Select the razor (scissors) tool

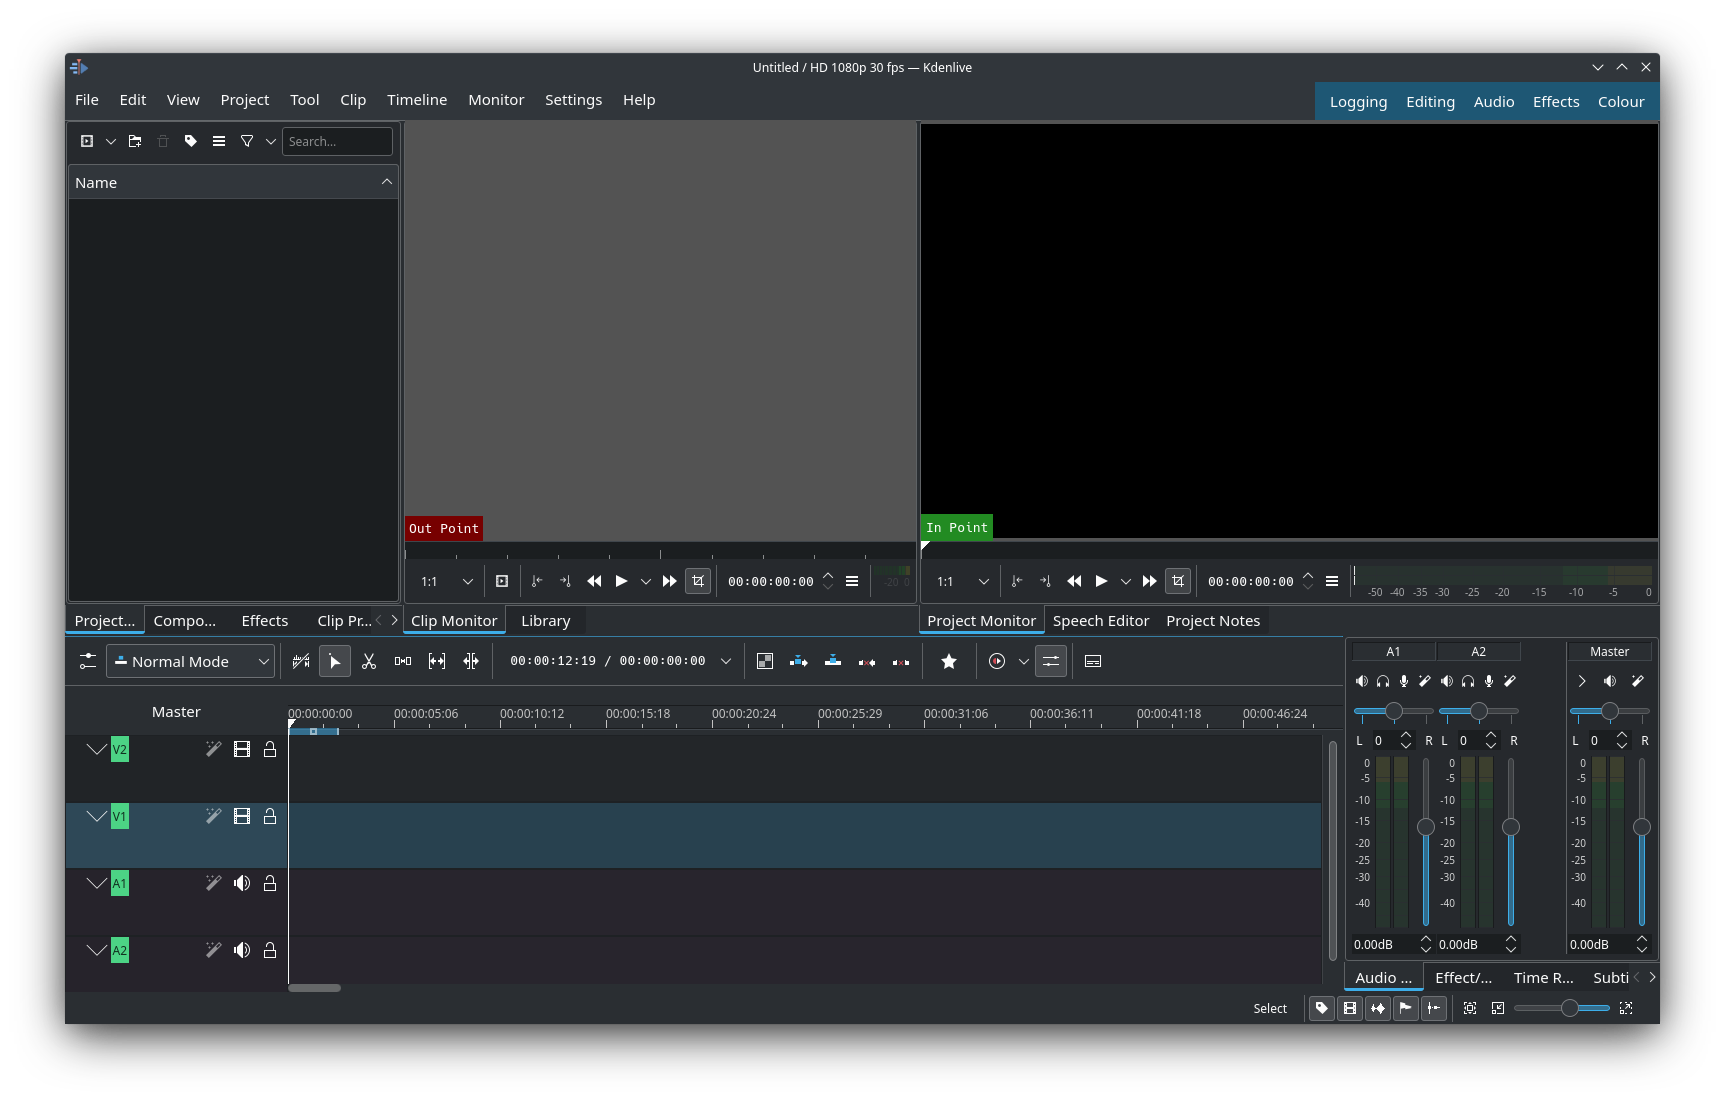coord(369,661)
